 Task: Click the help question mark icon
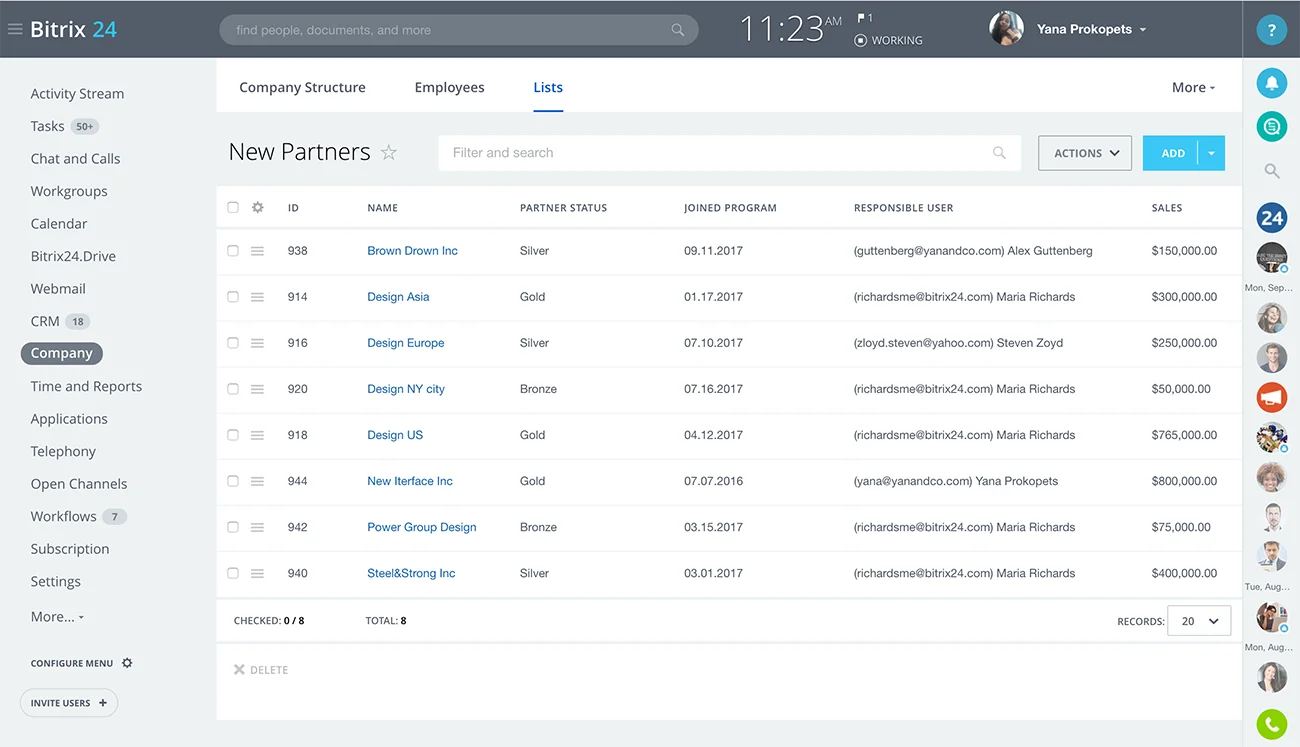click(x=1271, y=30)
